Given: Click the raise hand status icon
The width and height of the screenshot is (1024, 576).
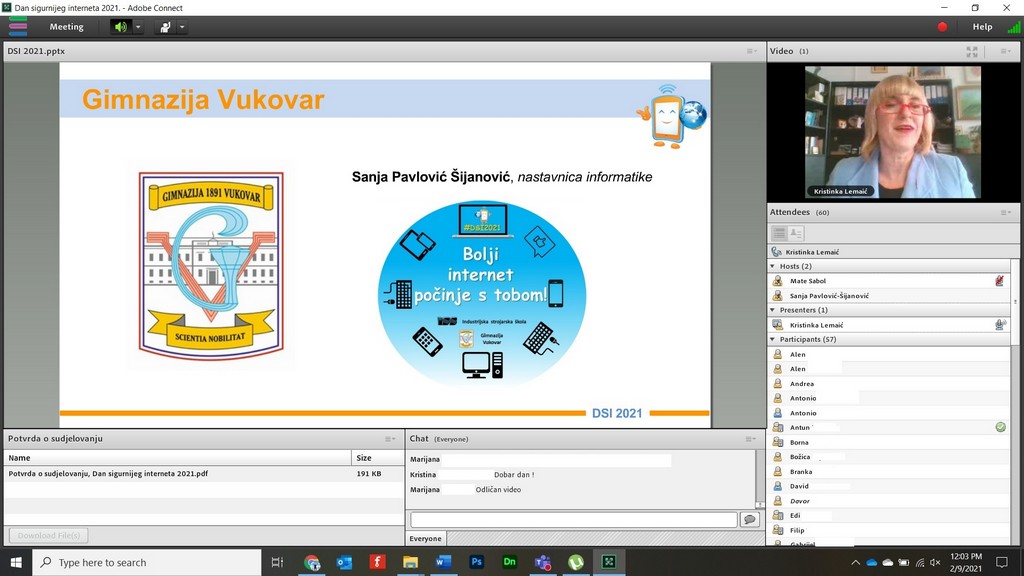Looking at the screenshot, I should coord(165,27).
